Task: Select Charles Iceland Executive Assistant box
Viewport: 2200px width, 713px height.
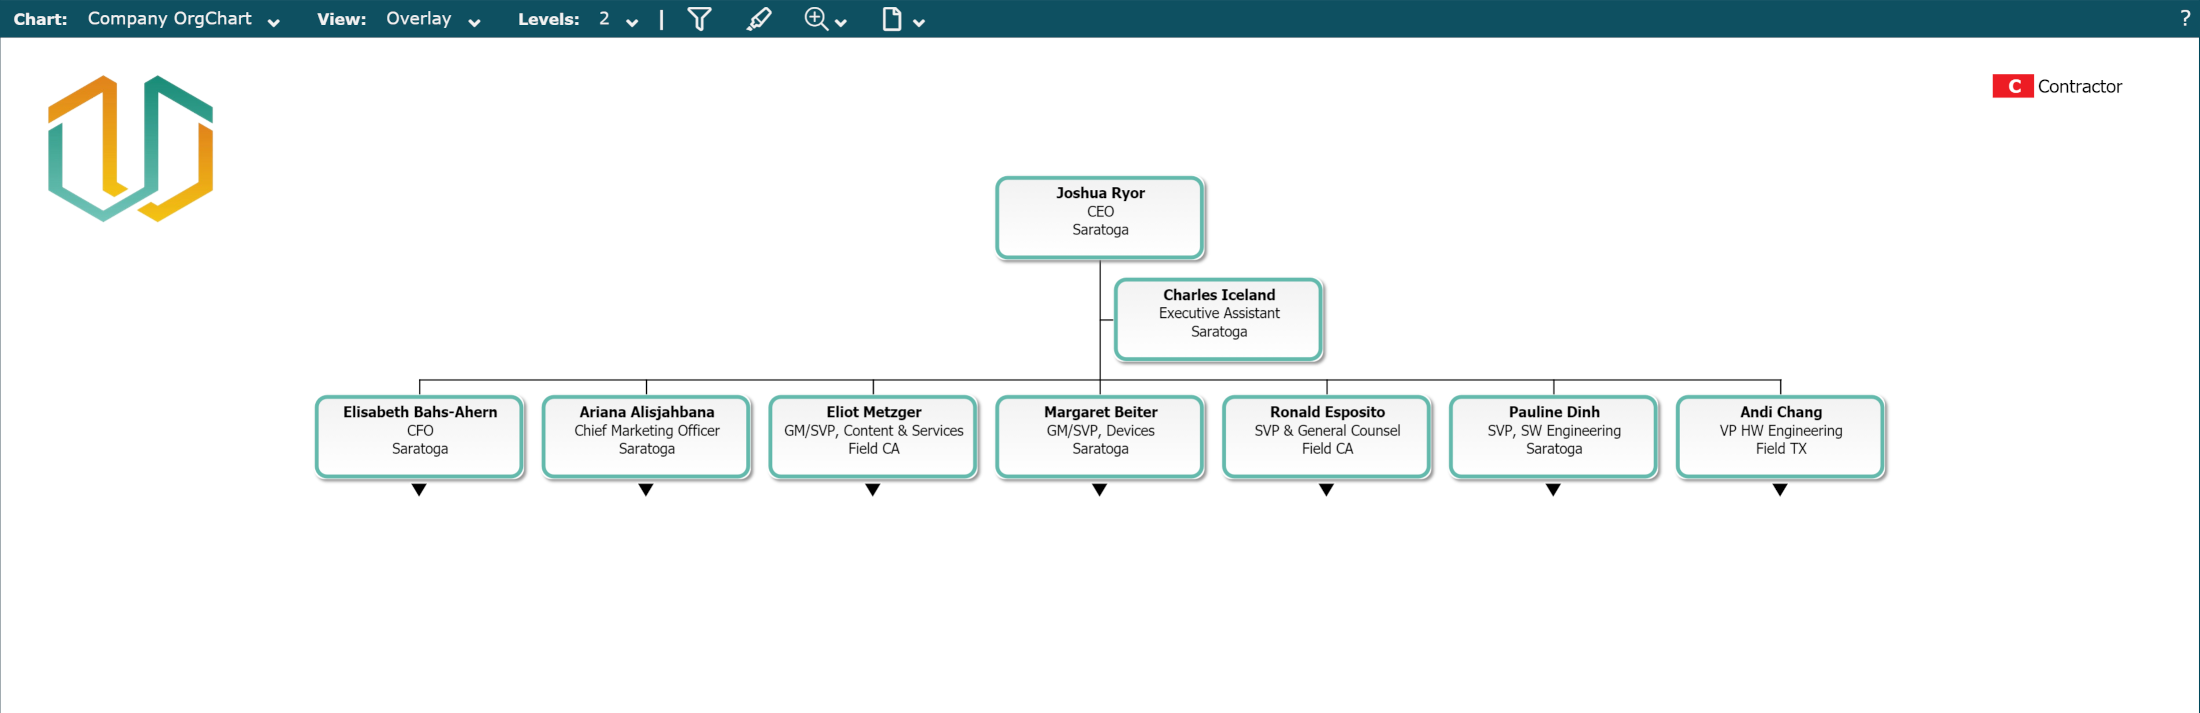Action: click(x=1219, y=319)
